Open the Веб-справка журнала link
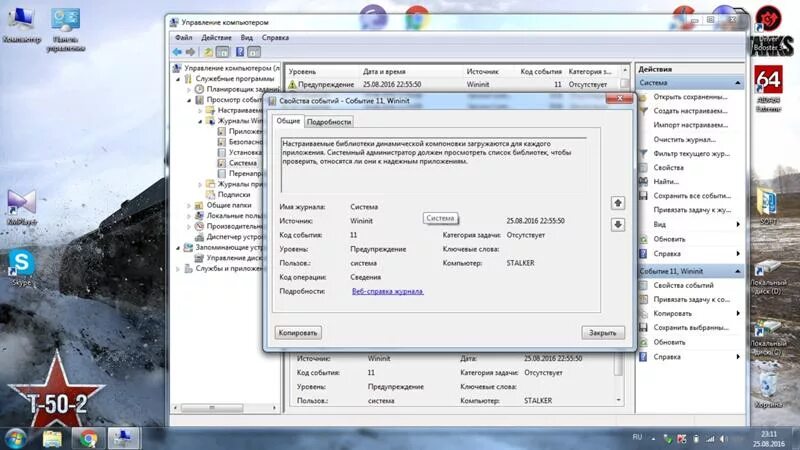 [x=387, y=291]
